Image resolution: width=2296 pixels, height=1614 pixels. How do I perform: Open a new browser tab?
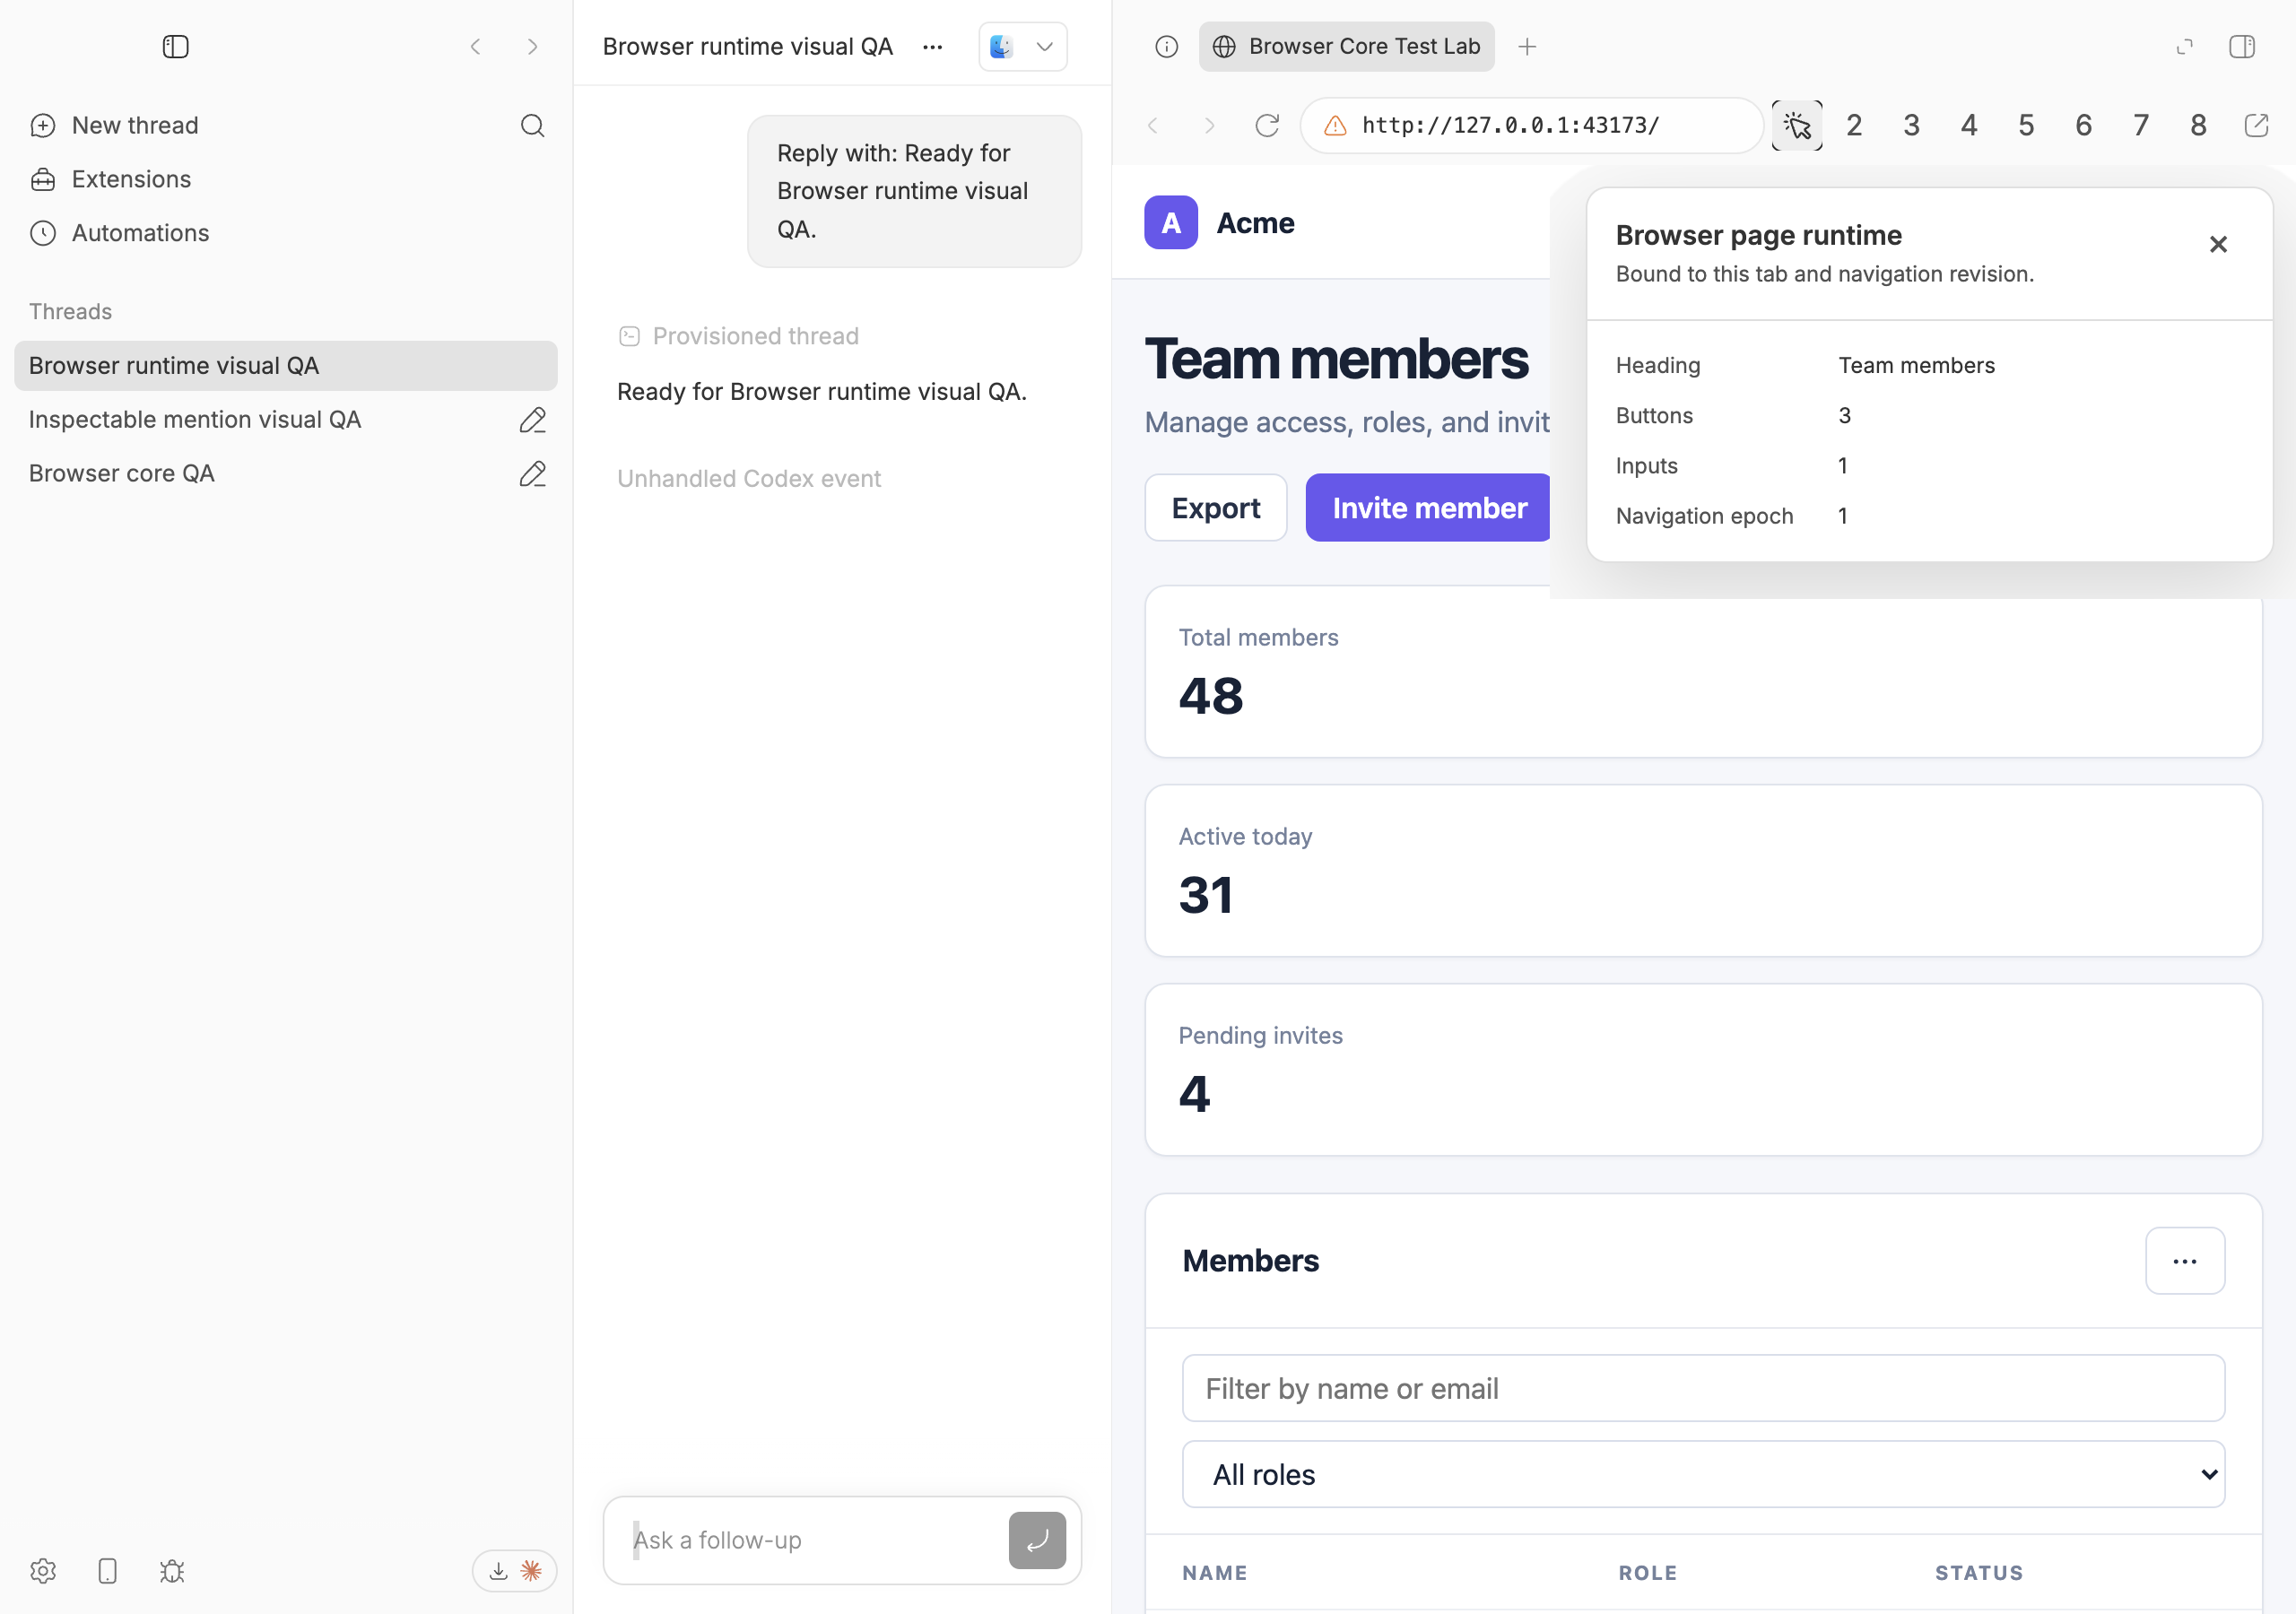point(1527,46)
